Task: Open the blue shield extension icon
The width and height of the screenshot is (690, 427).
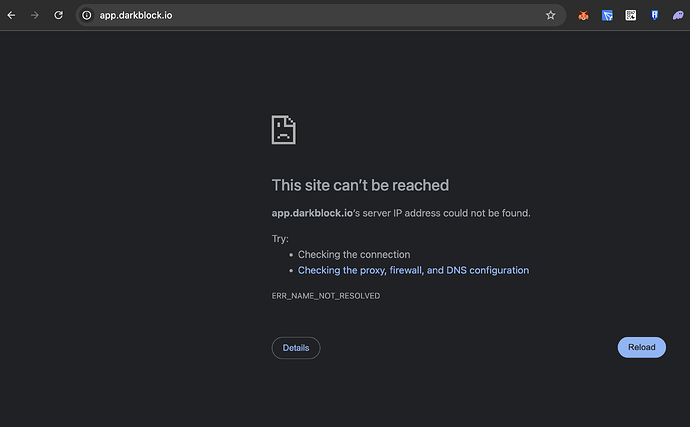Action: [654, 15]
